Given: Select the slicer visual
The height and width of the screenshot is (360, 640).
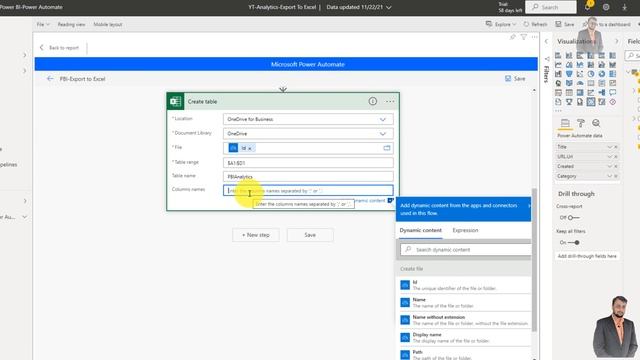Looking at the screenshot, I should coord(558,93).
